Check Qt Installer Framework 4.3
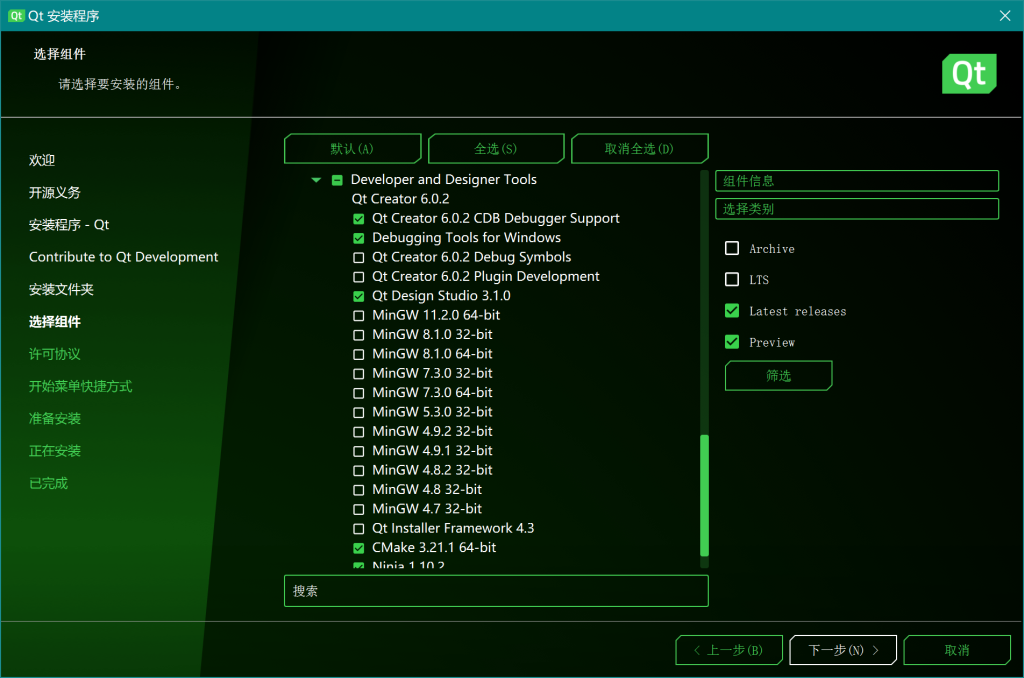Viewport: 1024px width, 678px height. [x=359, y=528]
